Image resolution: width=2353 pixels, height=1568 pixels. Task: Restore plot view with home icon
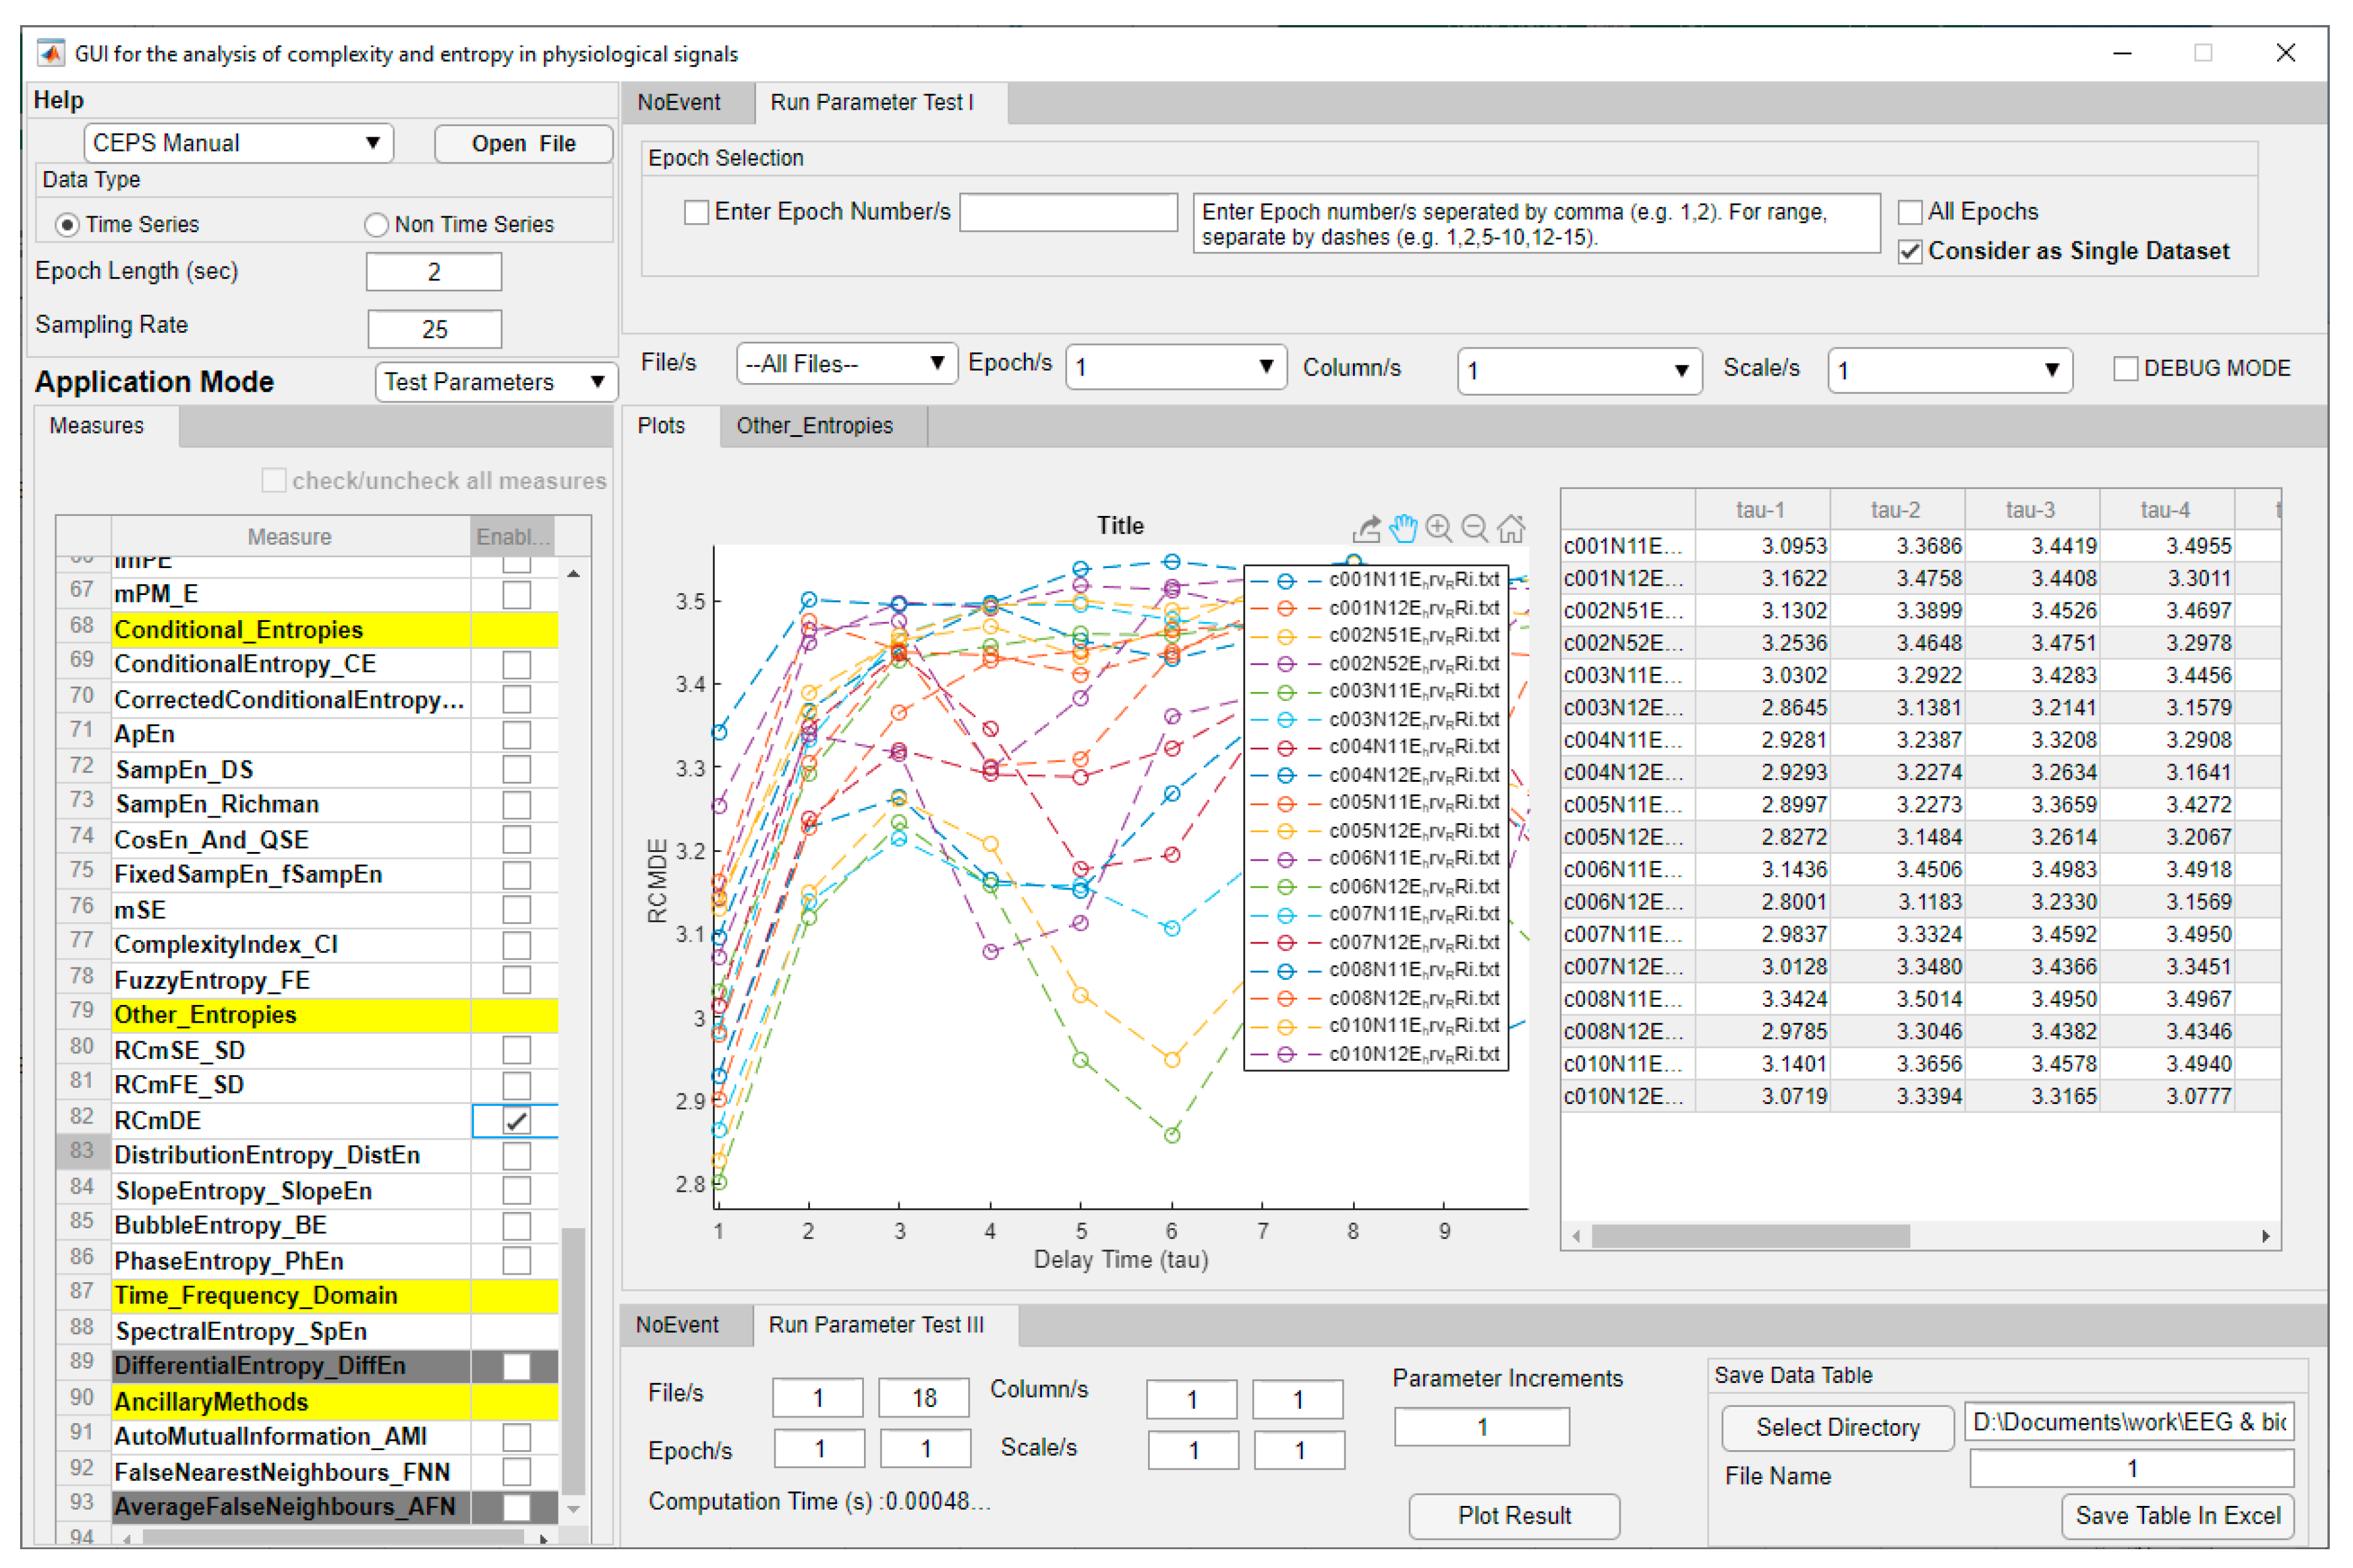tap(1511, 528)
